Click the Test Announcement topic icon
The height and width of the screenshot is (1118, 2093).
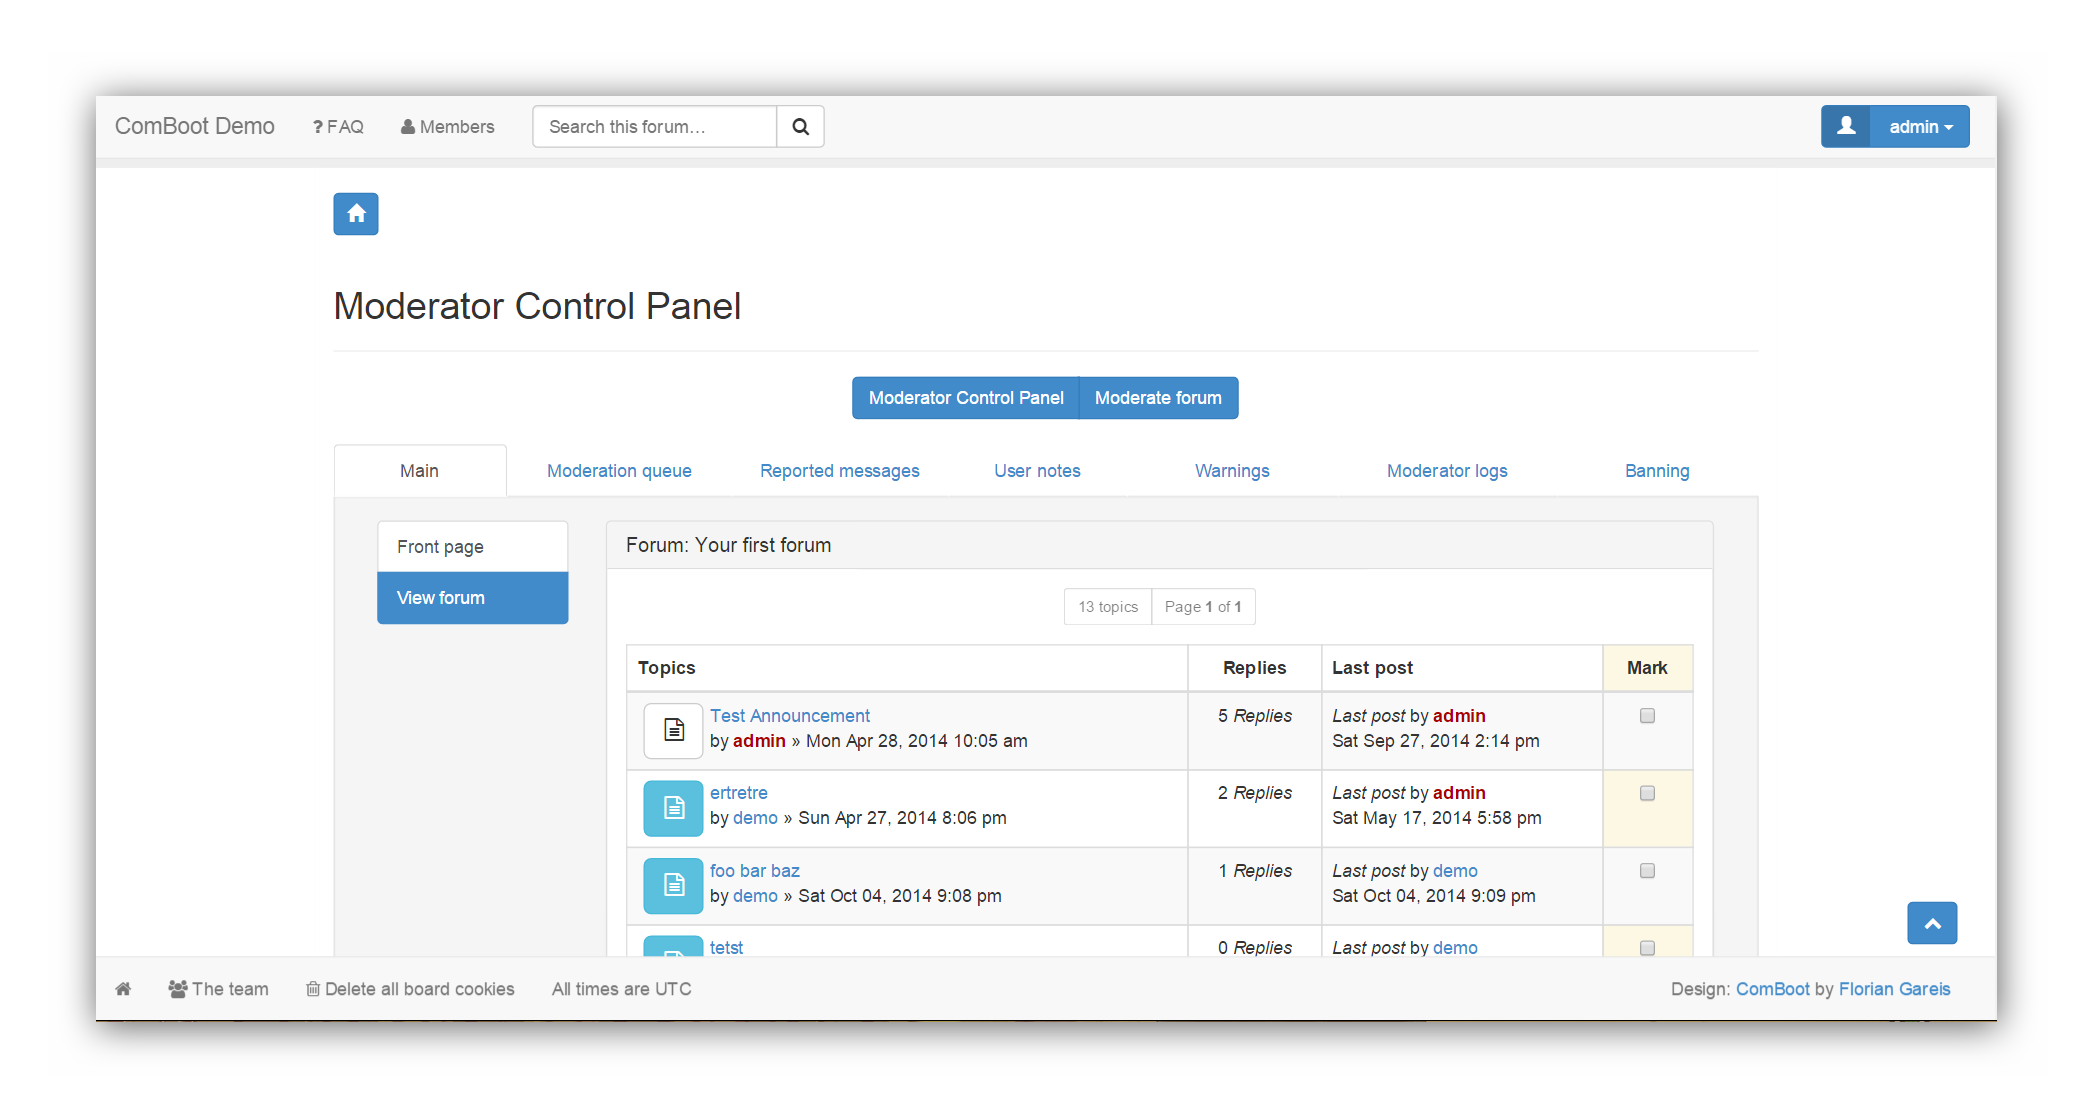click(673, 730)
